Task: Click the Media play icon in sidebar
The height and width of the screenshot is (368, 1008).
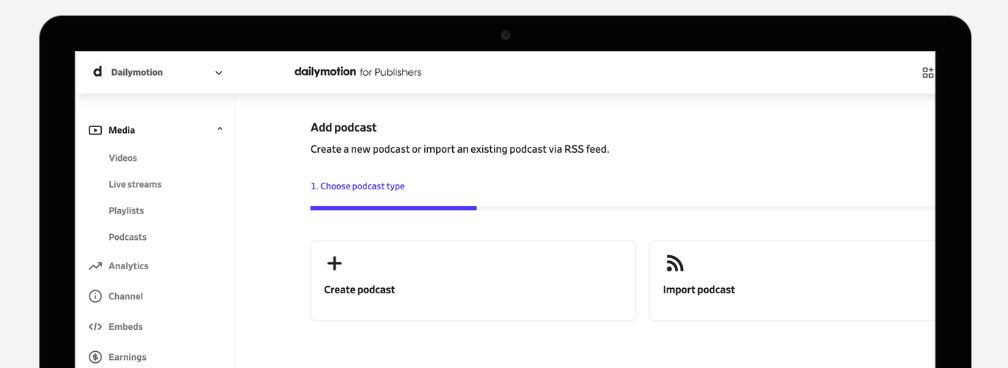Action: 95,130
